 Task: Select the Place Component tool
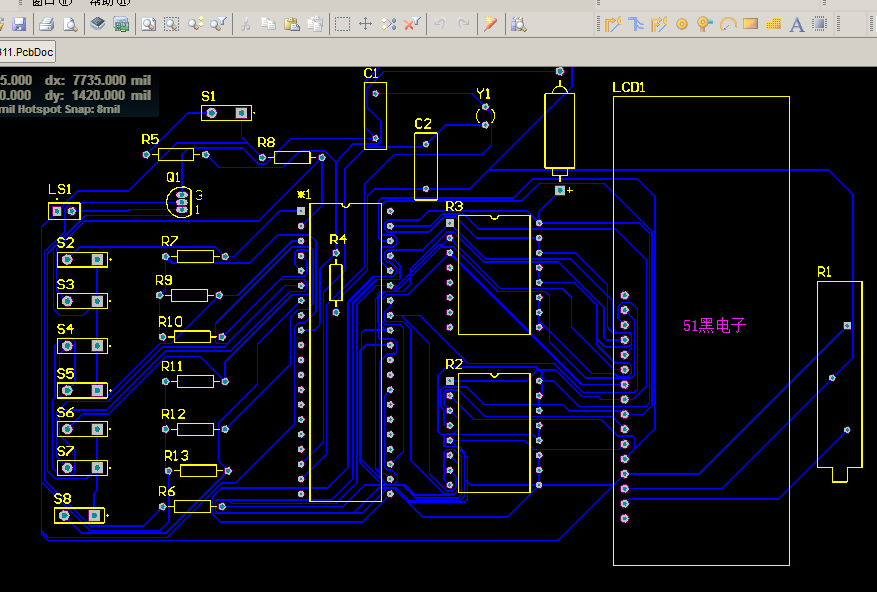coord(819,24)
